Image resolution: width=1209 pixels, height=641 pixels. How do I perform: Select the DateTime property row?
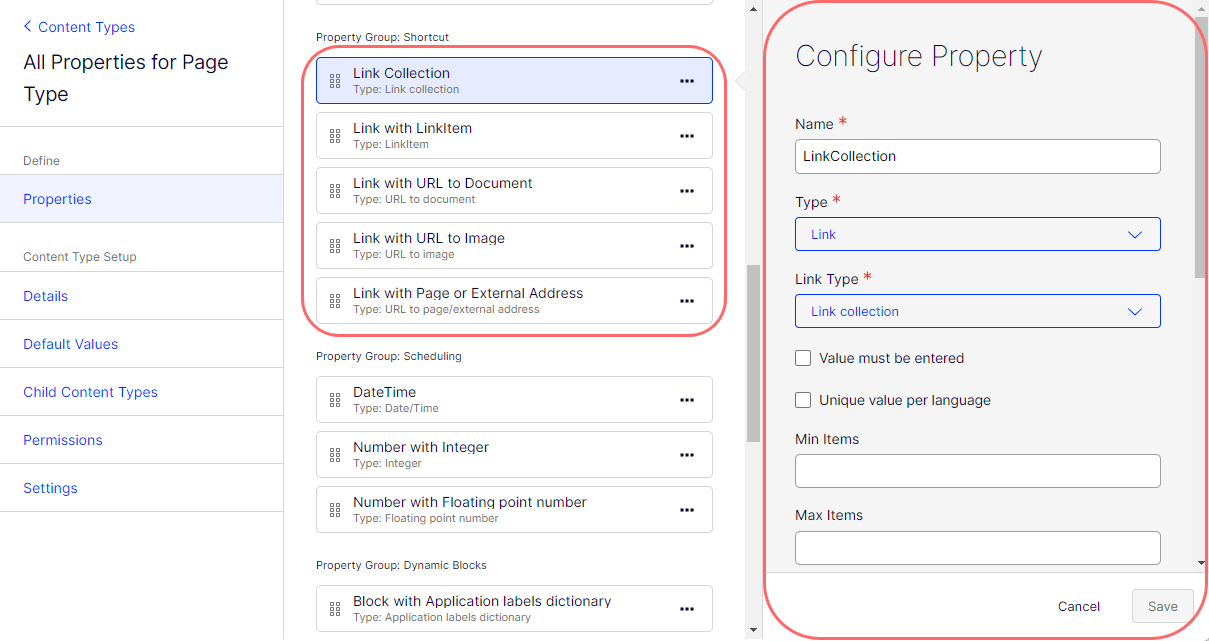click(514, 400)
